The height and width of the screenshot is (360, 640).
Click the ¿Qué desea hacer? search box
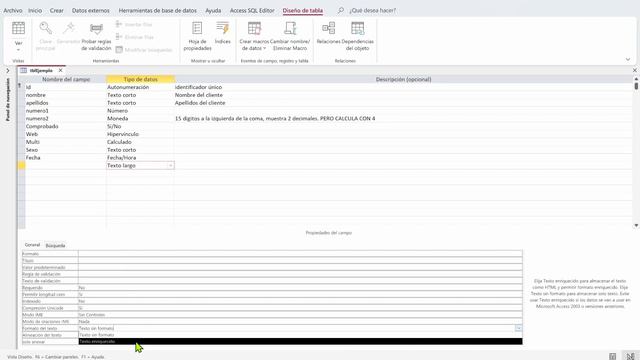372,10
